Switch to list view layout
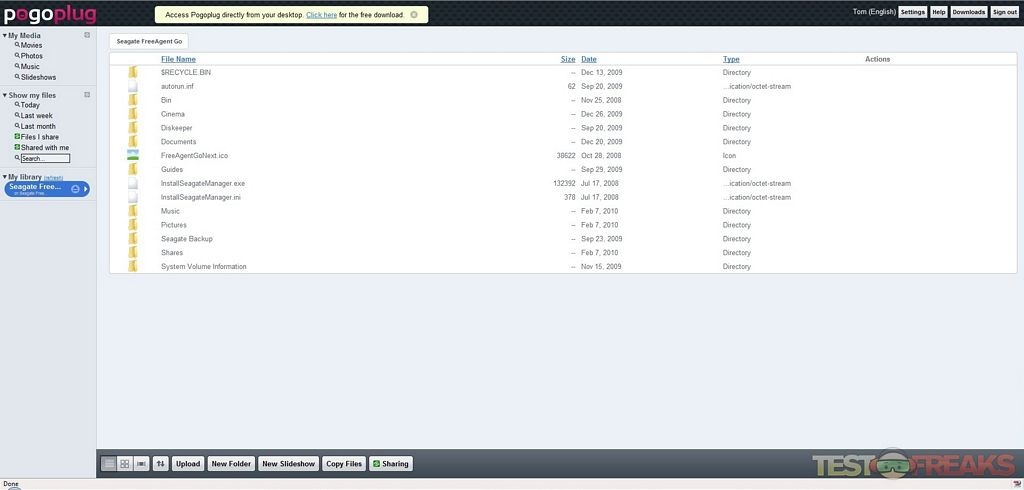The width and height of the screenshot is (1024, 490). [109, 464]
